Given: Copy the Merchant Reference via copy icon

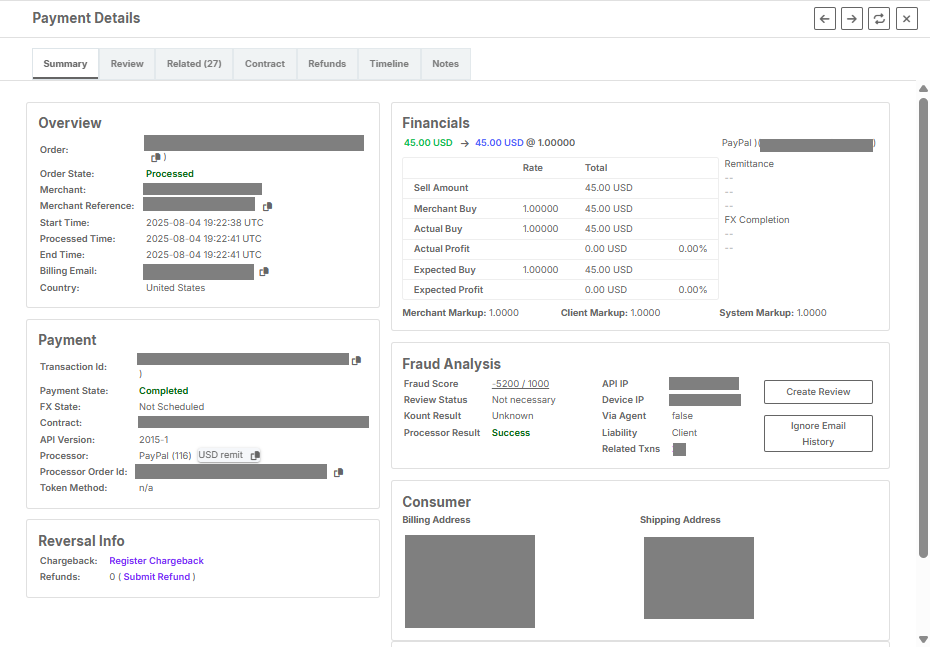Looking at the screenshot, I should tap(265, 206).
